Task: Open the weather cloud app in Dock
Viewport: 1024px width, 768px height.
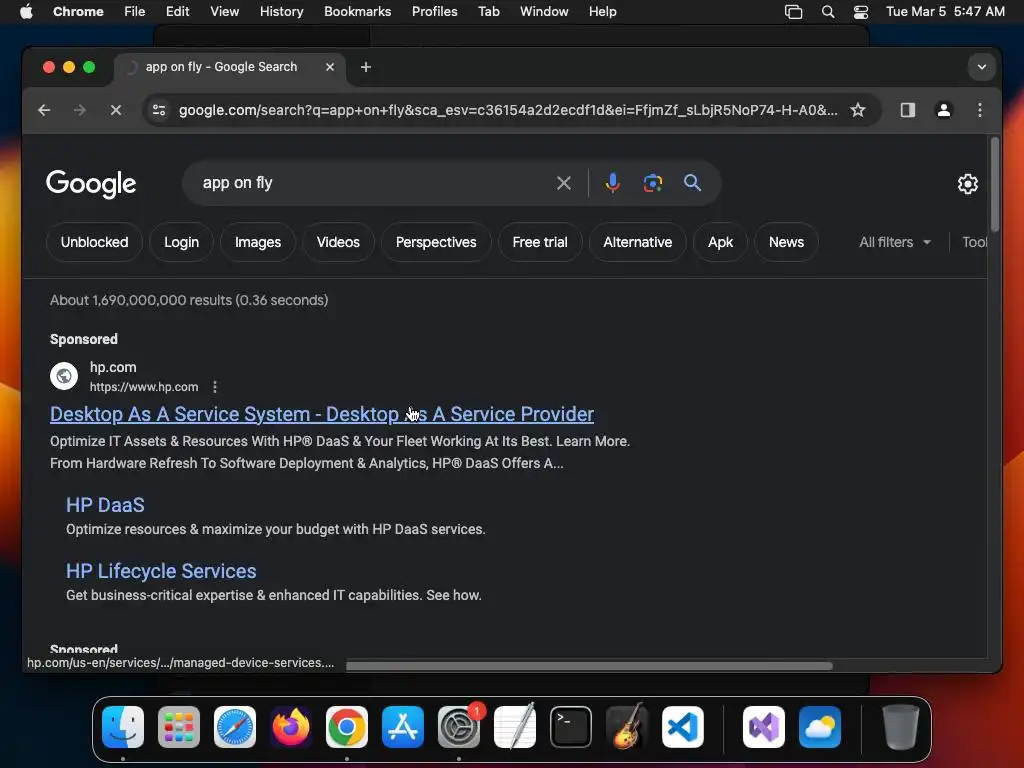Action: coord(820,727)
